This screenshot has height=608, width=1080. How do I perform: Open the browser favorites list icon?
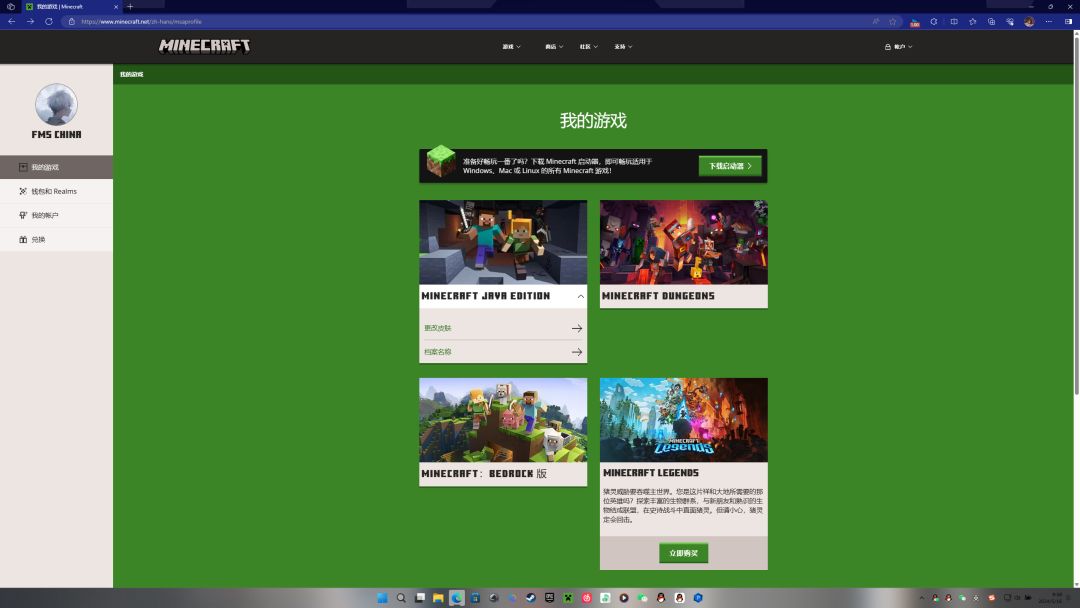973,21
